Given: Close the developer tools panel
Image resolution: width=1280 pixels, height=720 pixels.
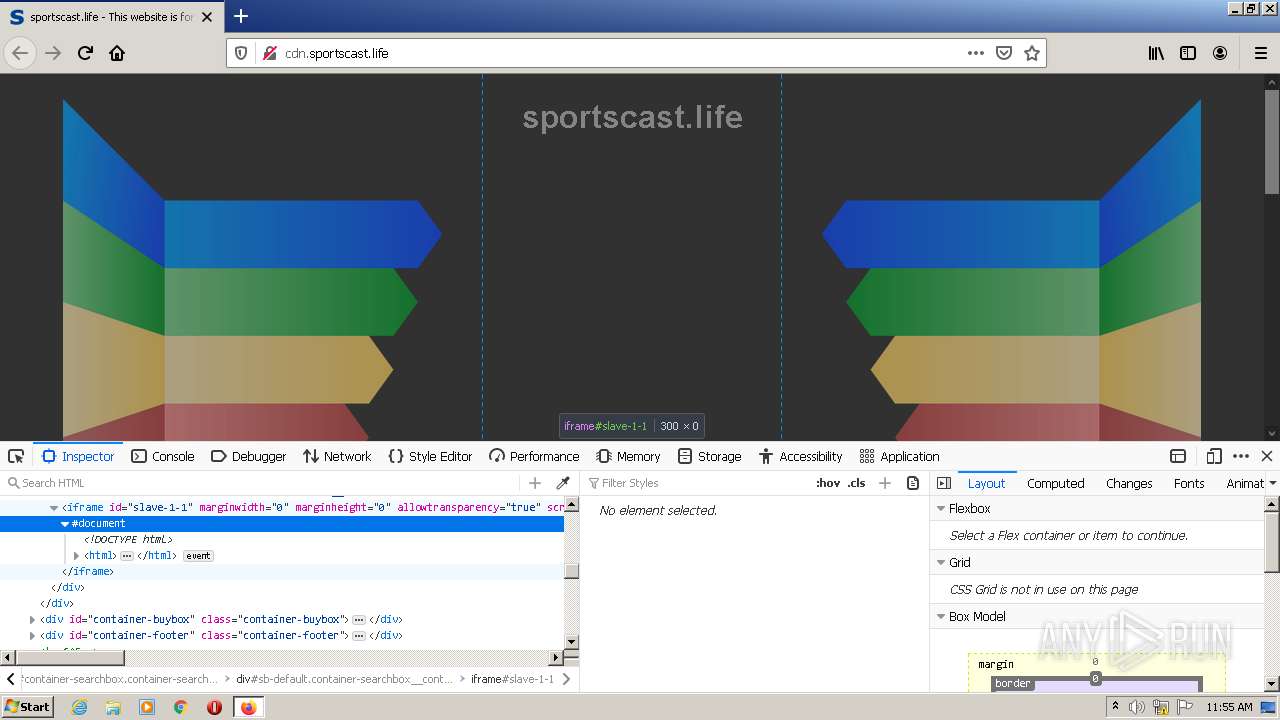Looking at the screenshot, I should [x=1267, y=456].
